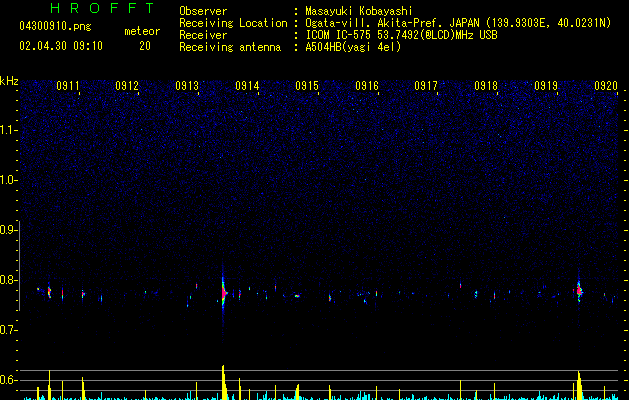The width and height of the screenshot is (629, 400).
Task: Click the 'Receiver' field label
Action: pyautogui.click(x=203, y=35)
